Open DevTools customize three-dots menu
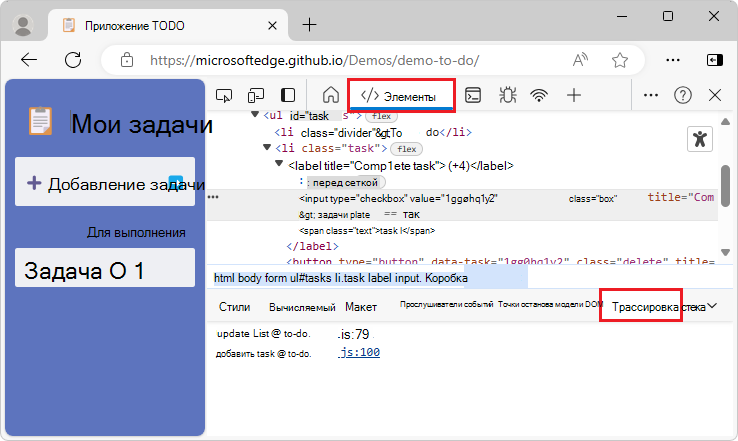This screenshot has height=441, width=738. (650, 95)
